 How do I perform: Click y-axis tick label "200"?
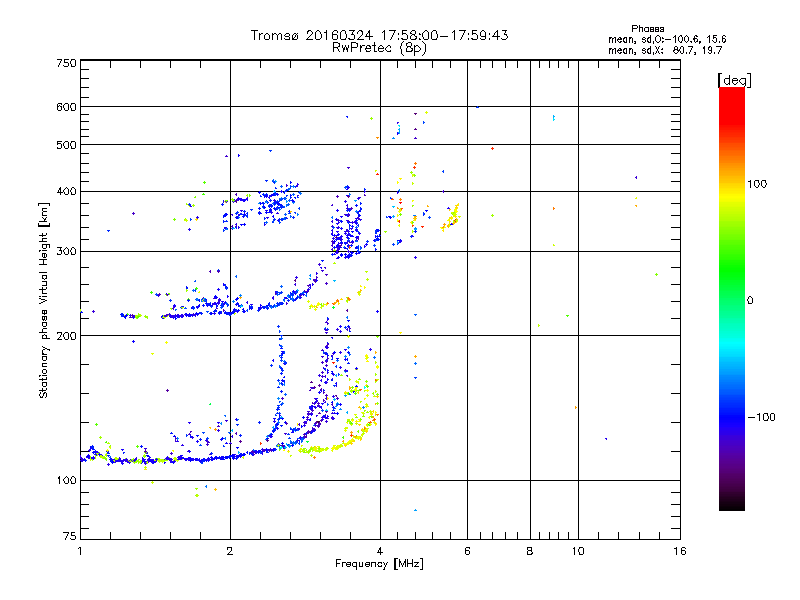pos(67,336)
